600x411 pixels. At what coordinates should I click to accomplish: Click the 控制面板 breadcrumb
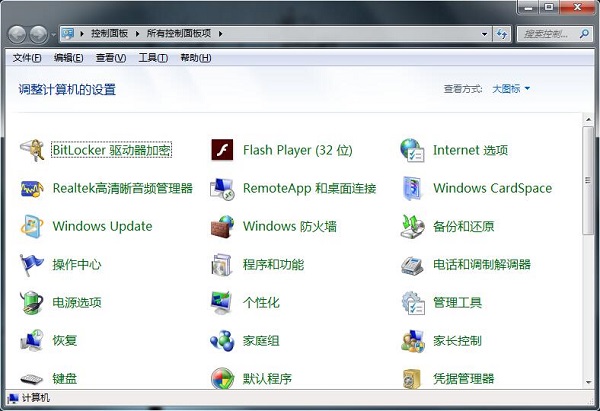pyautogui.click(x=109, y=34)
